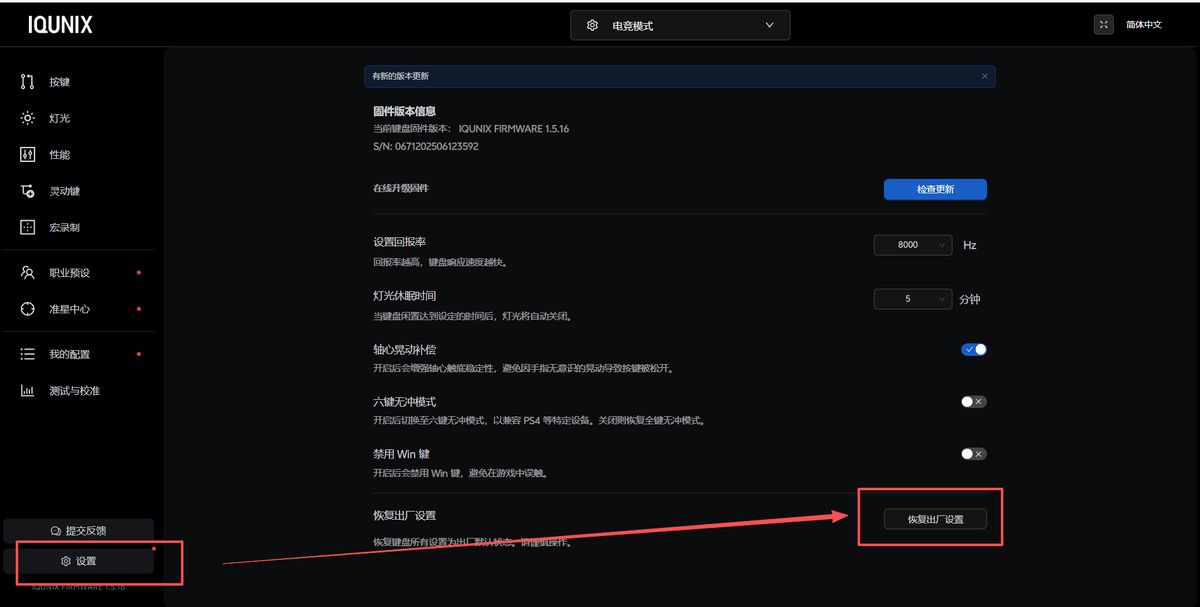Click the 职业预设 person icon
1200x607 pixels.
point(28,273)
